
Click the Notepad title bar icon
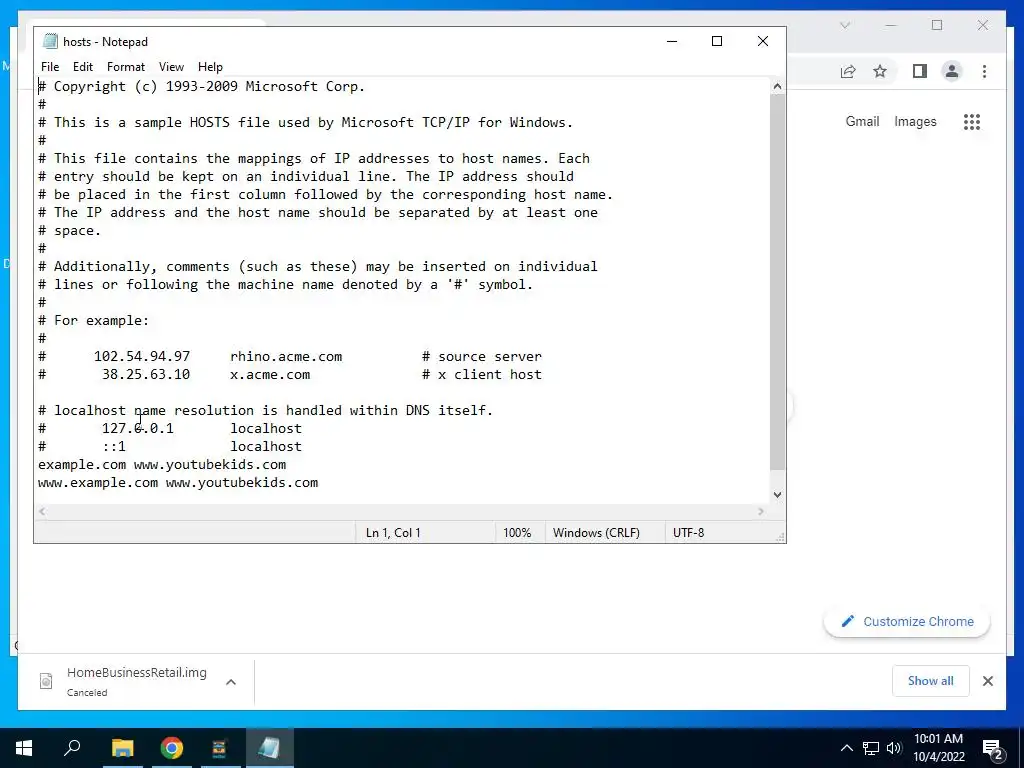click(x=50, y=41)
